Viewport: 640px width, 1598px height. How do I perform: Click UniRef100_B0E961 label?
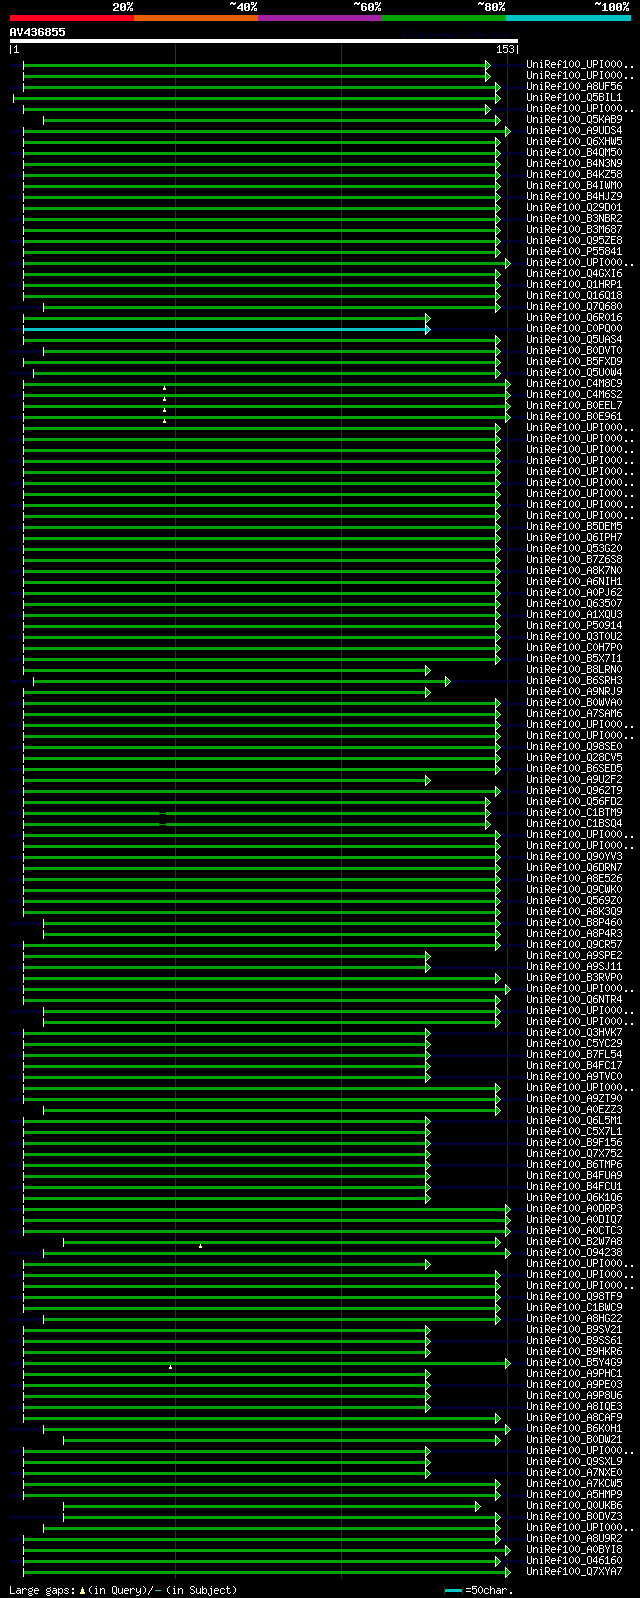[574, 417]
